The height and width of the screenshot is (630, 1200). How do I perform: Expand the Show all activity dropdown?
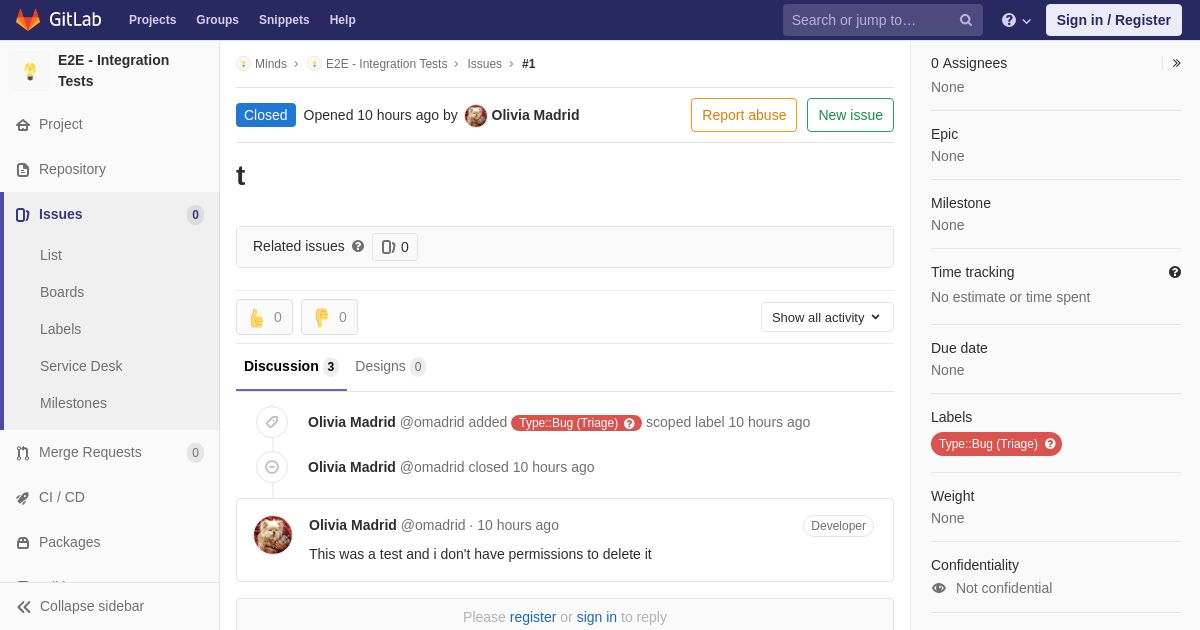point(827,317)
